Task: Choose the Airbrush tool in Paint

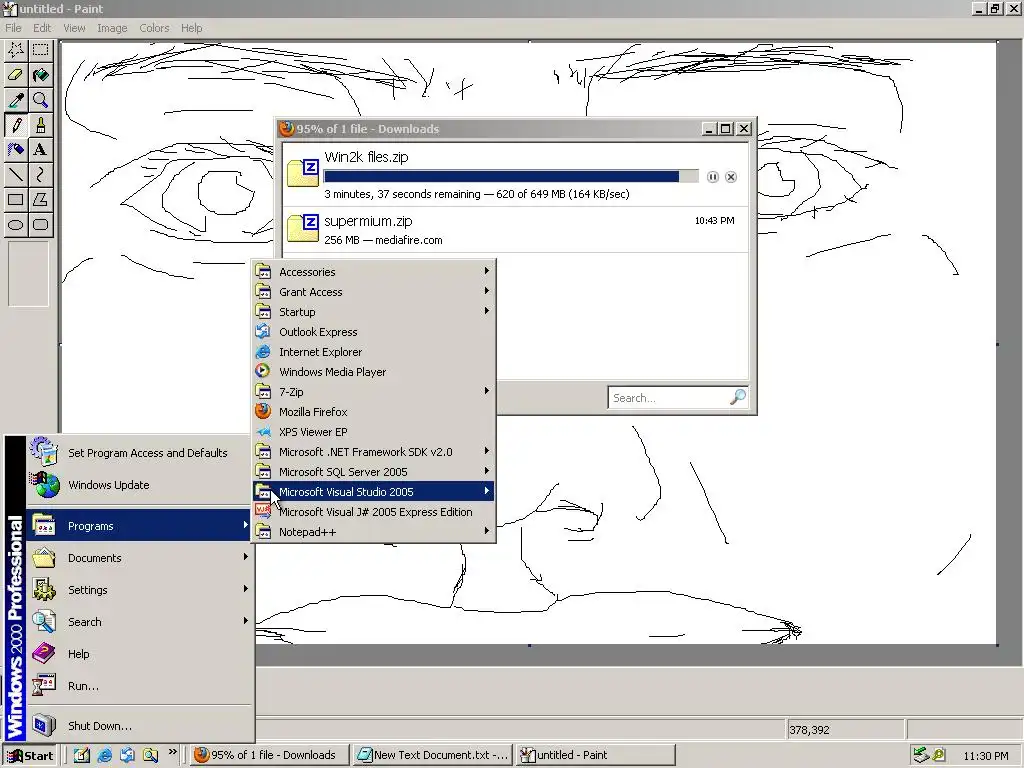Action: pos(16,150)
